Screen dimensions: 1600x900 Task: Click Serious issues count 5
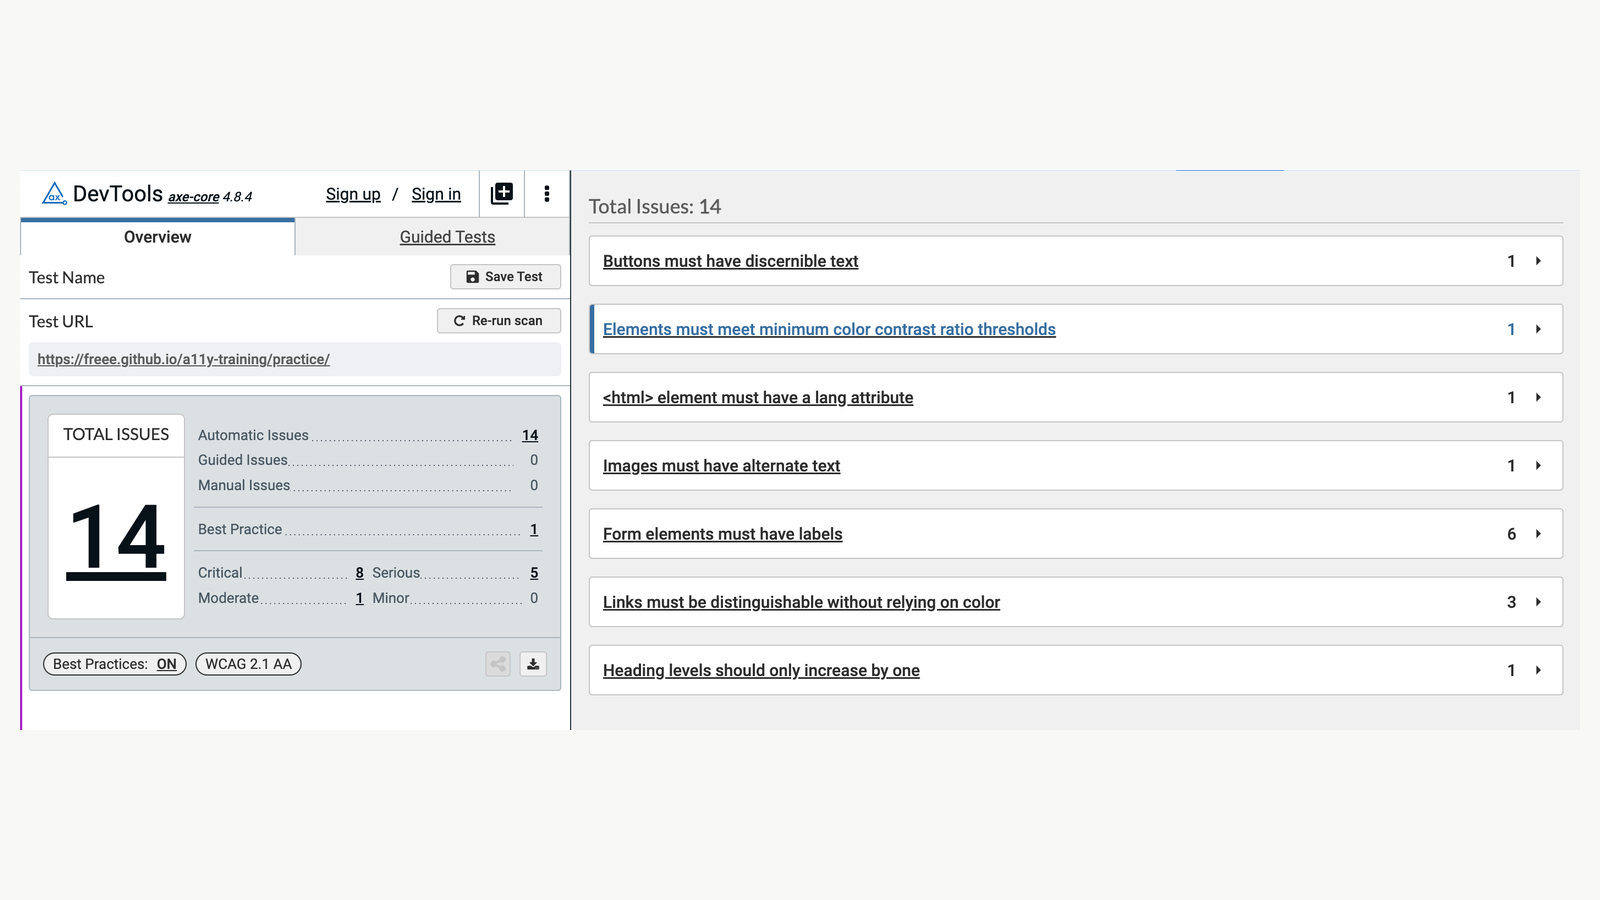pos(534,573)
